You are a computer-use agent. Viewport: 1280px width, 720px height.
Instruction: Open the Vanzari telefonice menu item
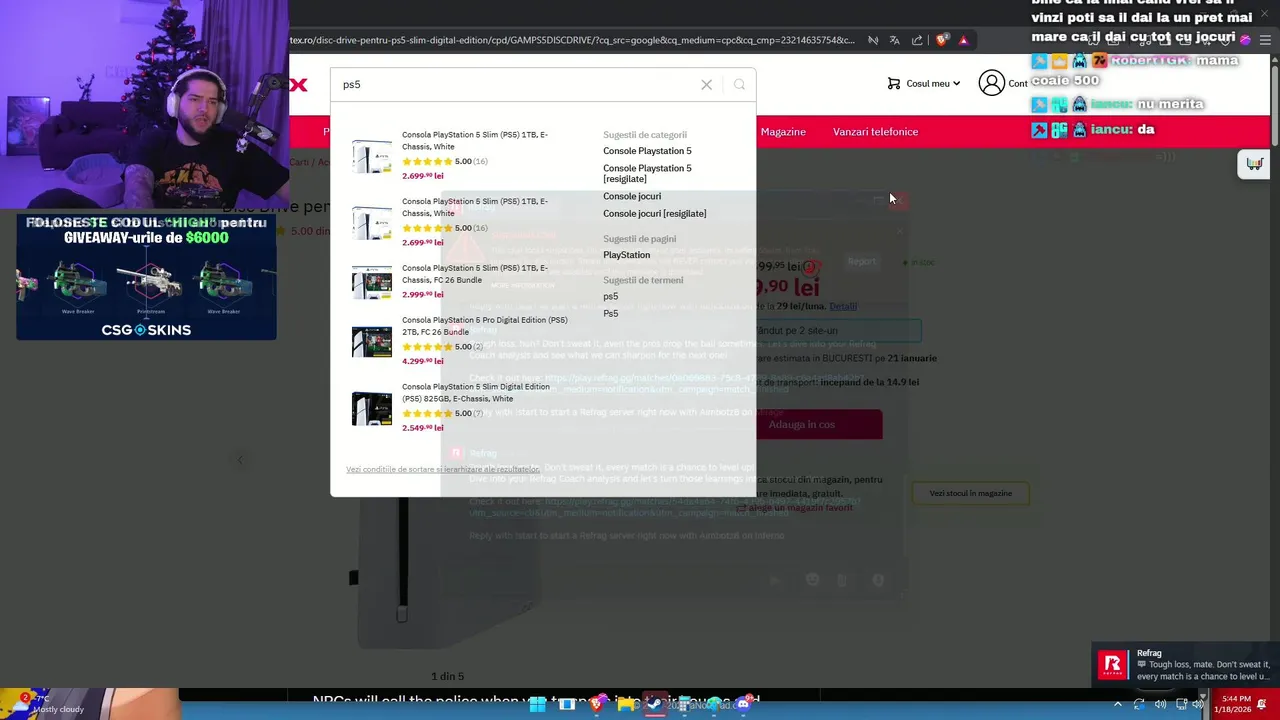tap(875, 132)
